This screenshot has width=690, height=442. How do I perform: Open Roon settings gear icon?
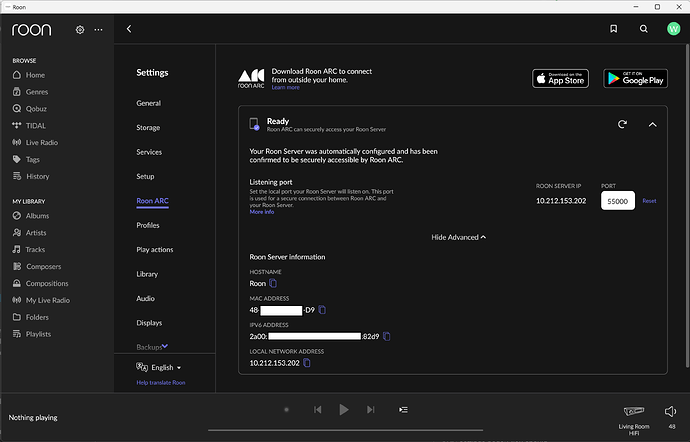80,29
